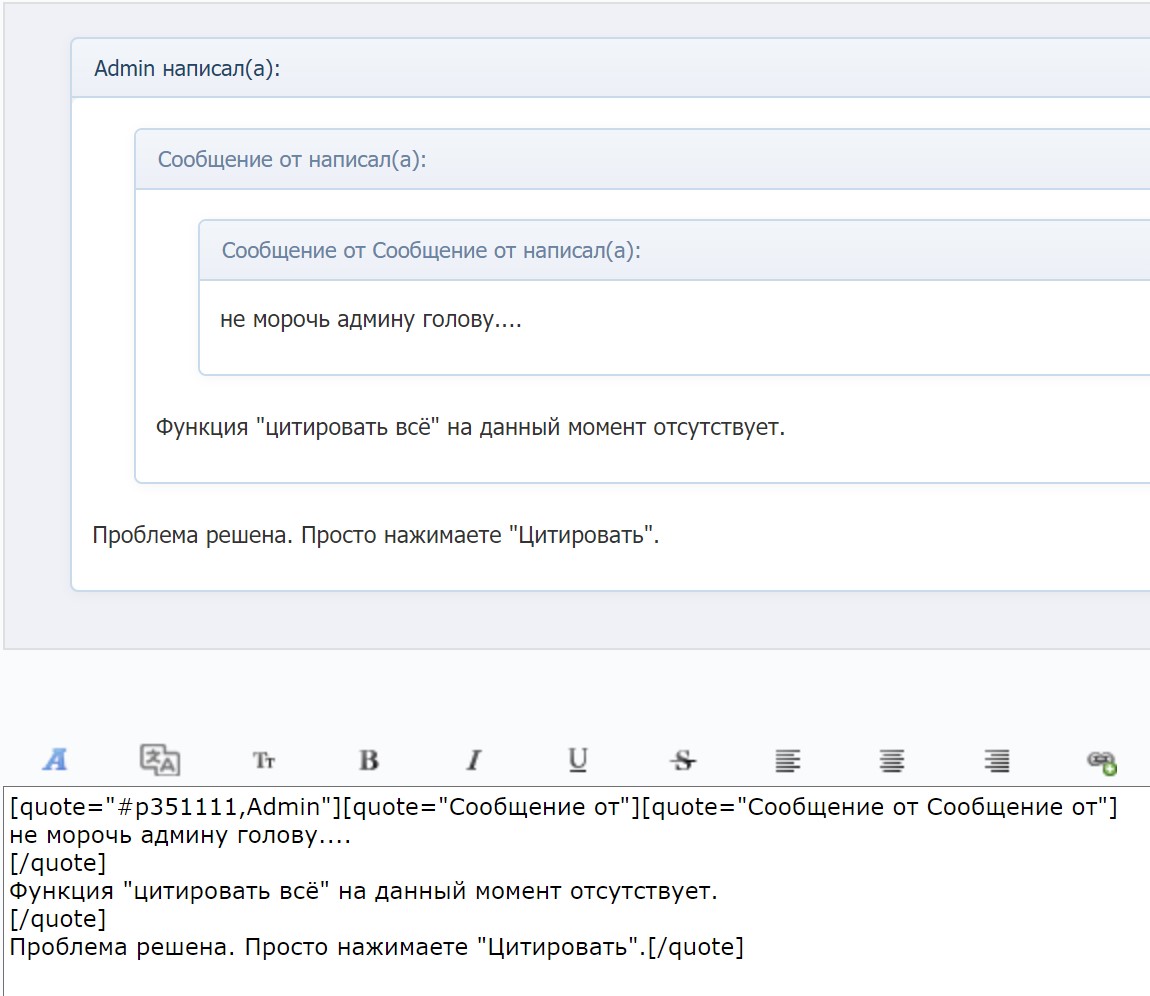Center align the text
1150x996 pixels.
click(x=892, y=761)
